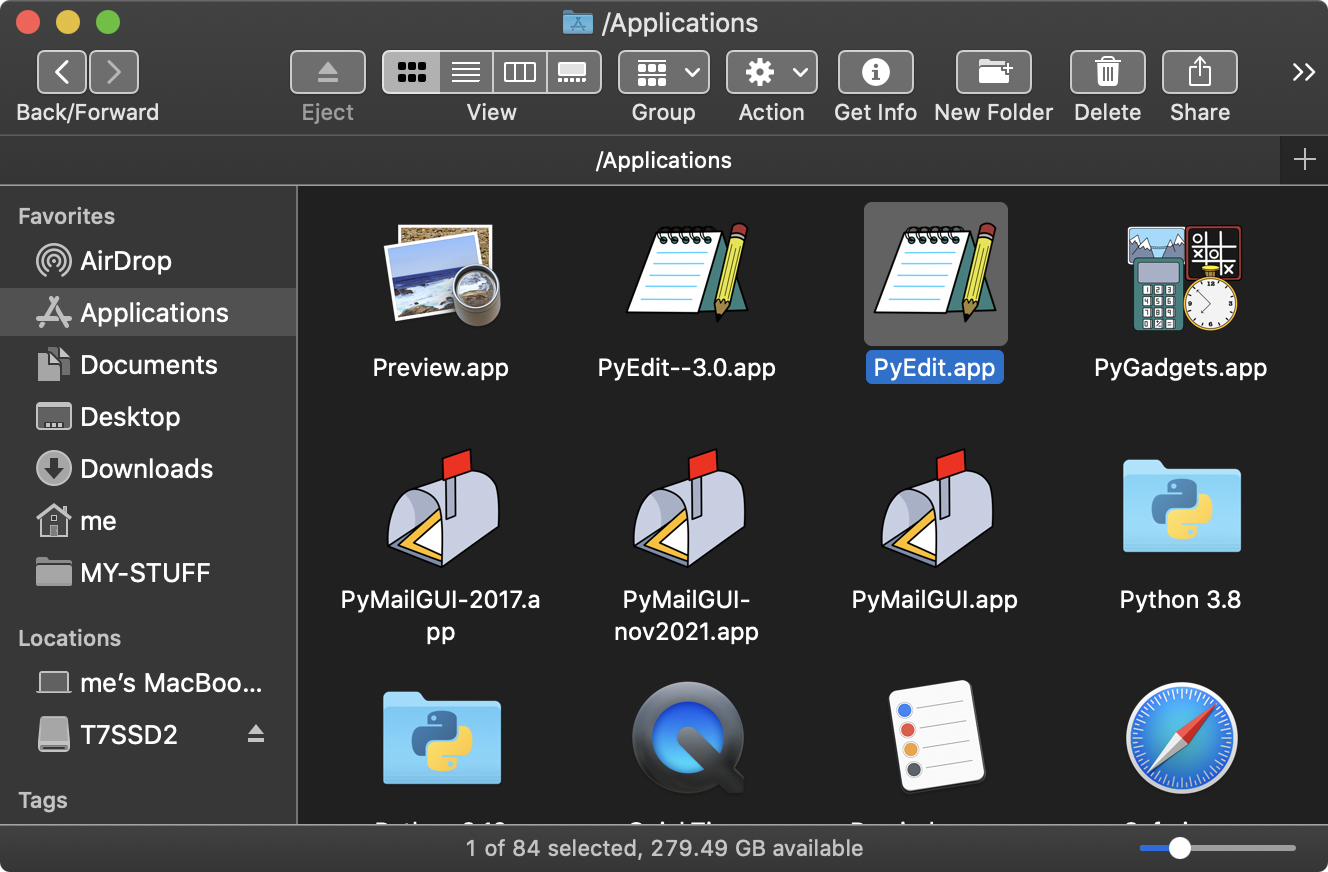
Task: Click the PyEdit--3.0.app name label
Action: tap(687, 367)
